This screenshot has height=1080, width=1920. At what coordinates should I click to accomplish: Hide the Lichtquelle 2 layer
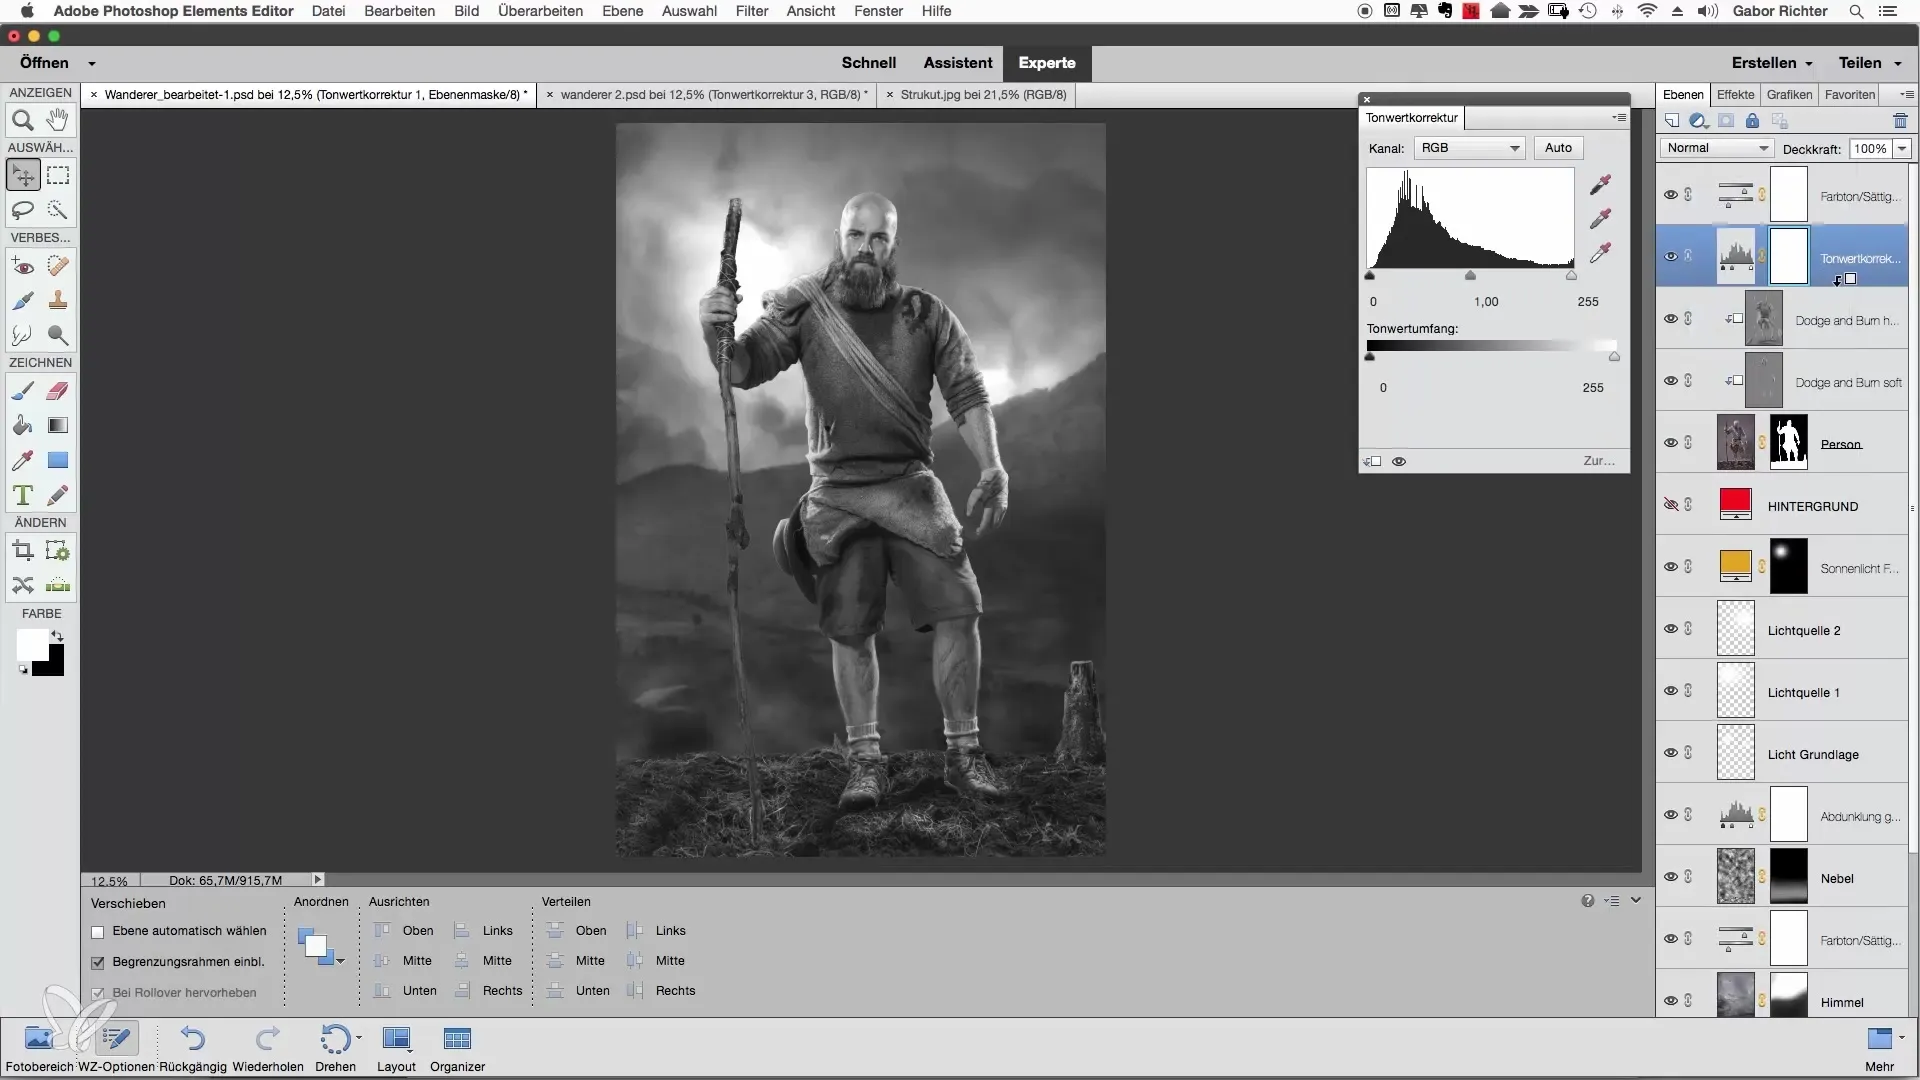pos(1670,629)
